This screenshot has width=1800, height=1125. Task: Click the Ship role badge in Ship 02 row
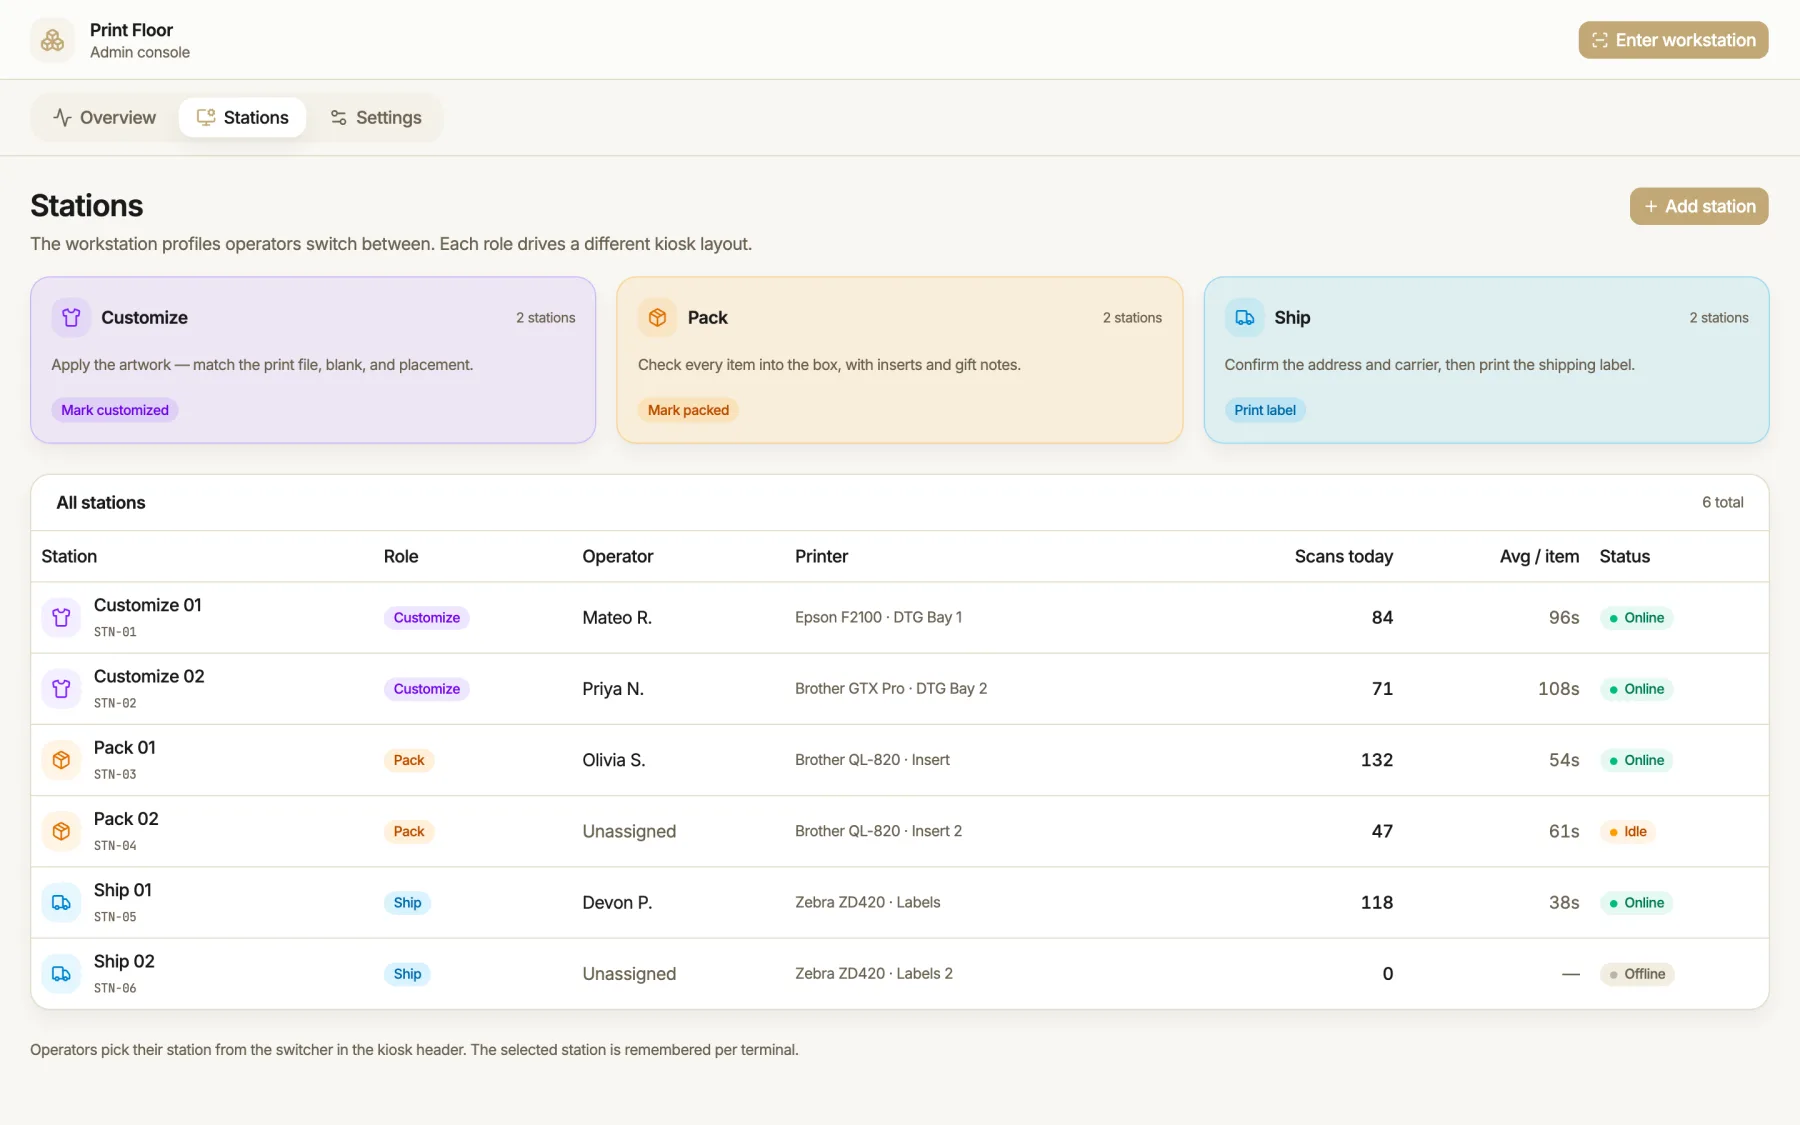pyautogui.click(x=407, y=974)
